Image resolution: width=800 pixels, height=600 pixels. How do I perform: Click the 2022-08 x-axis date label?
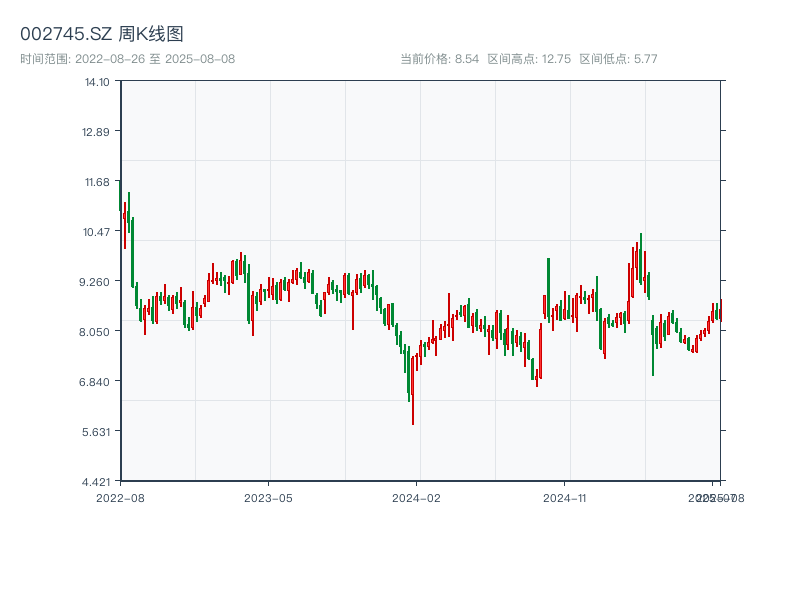click(120, 497)
